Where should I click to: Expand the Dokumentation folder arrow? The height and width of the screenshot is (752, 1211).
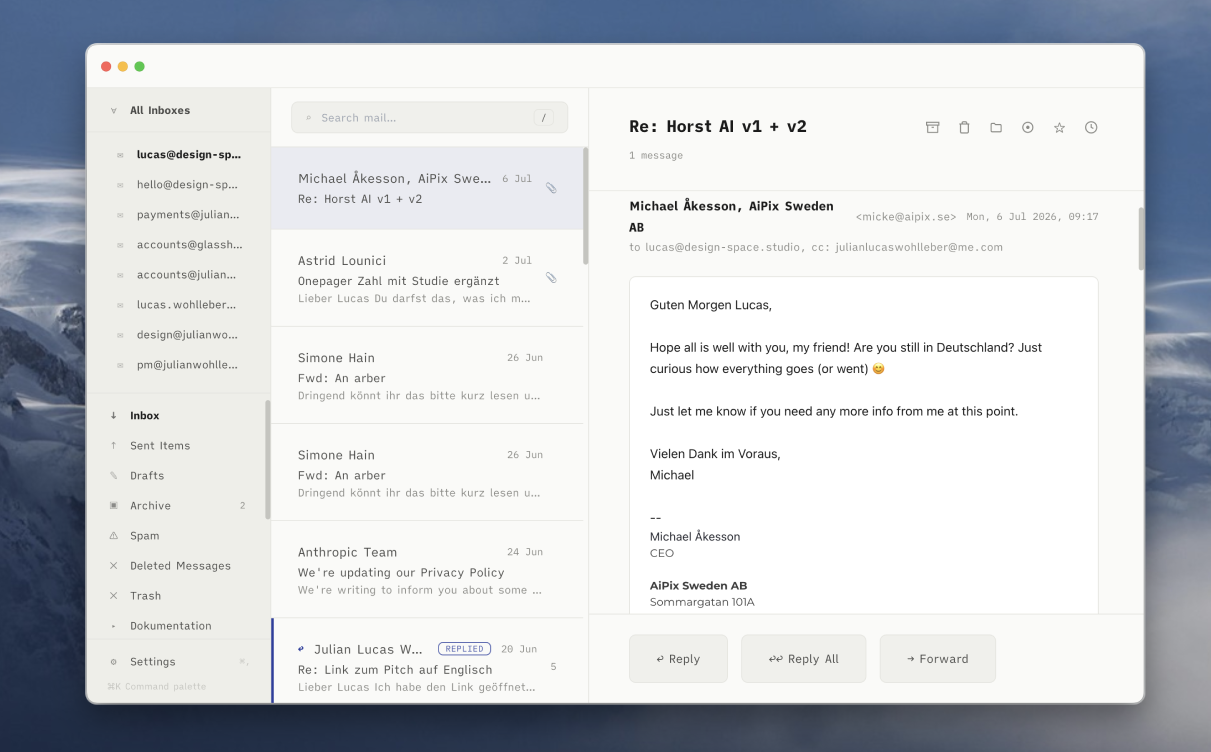coord(113,626)
